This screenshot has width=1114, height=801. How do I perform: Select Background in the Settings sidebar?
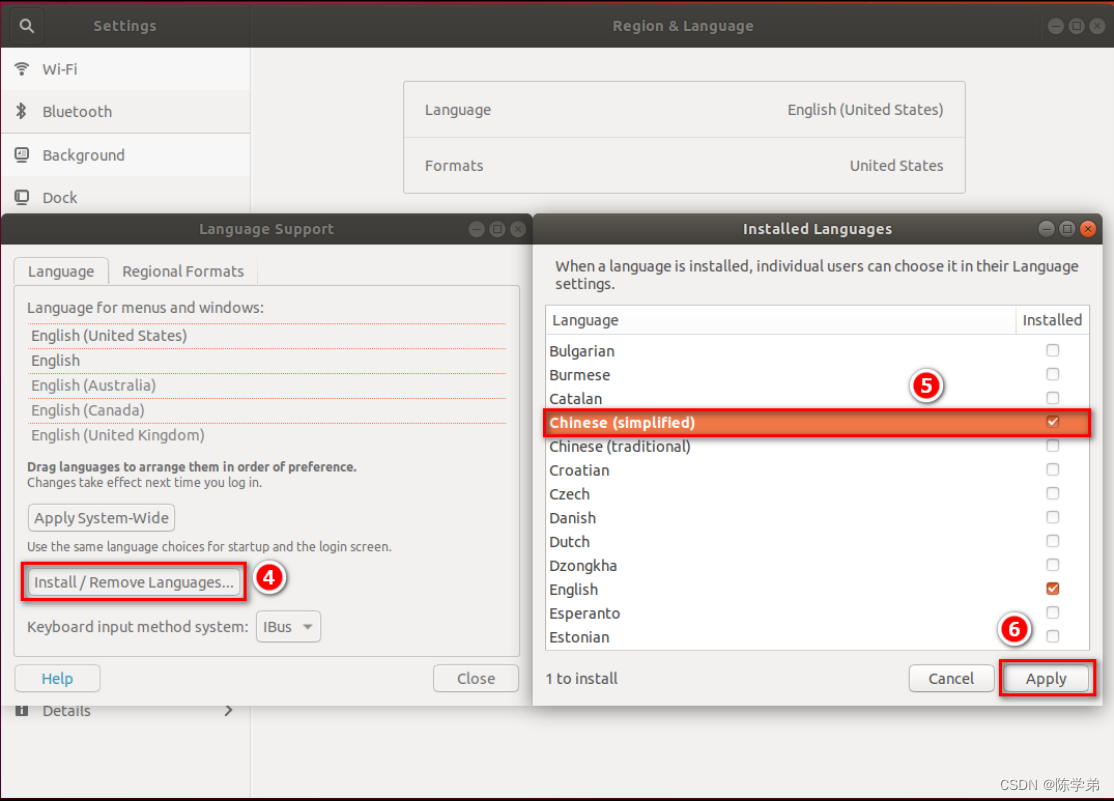pyautogui.click(x=125, y=155)
